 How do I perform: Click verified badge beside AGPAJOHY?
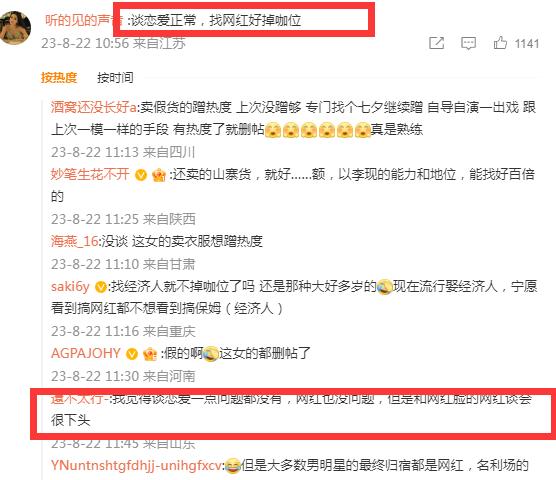pyautogui.click(x=132, y=353)
